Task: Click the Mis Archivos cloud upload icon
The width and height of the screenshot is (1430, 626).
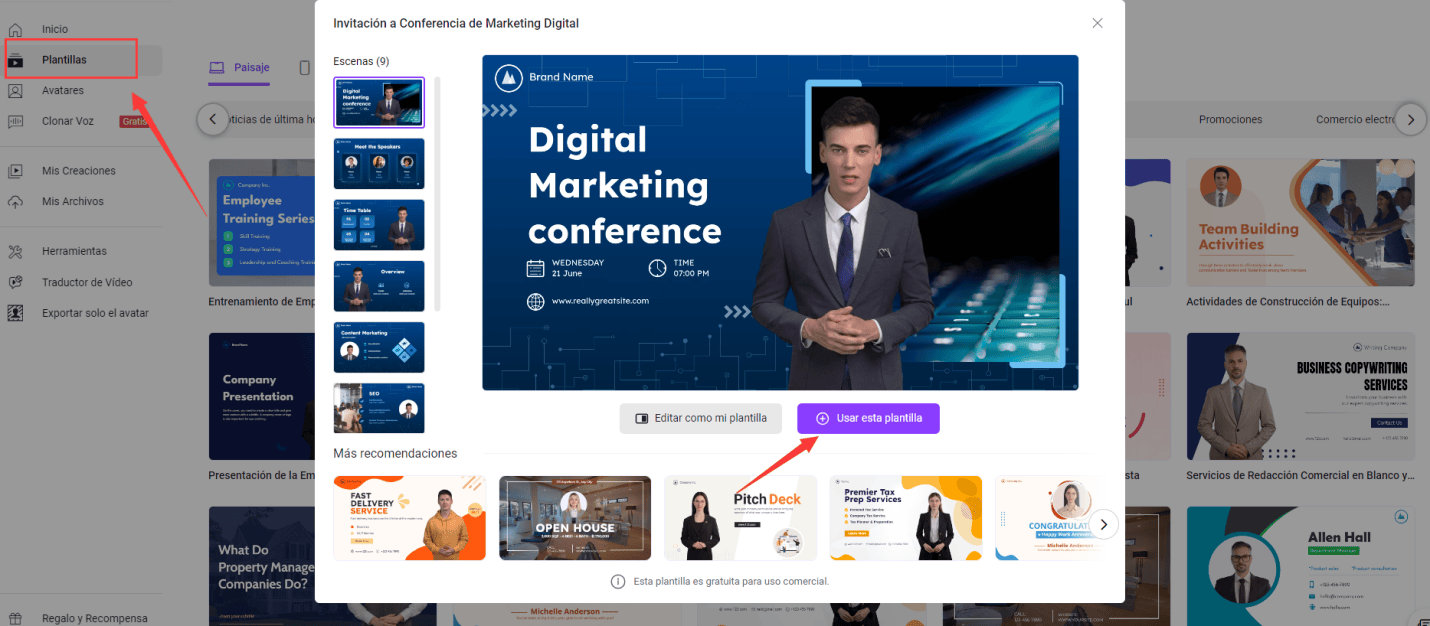Action: pos(15,202)
